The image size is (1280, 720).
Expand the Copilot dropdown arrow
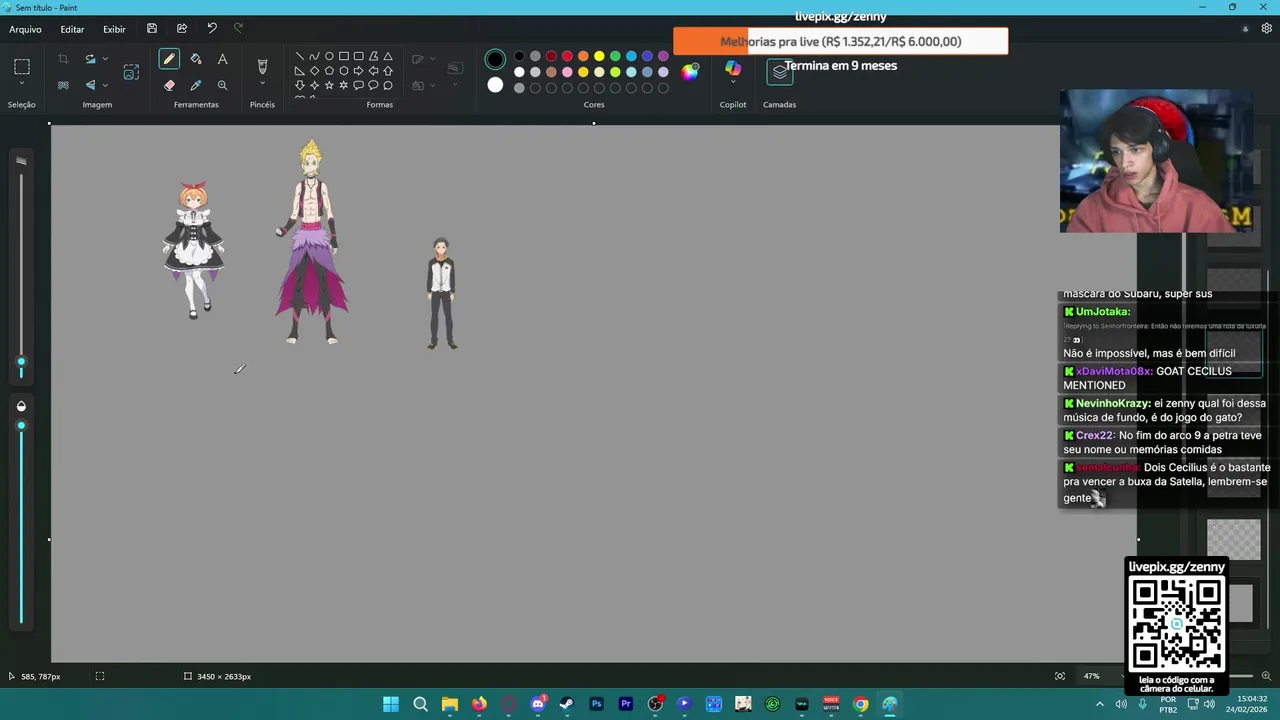(x=733, y=83)
